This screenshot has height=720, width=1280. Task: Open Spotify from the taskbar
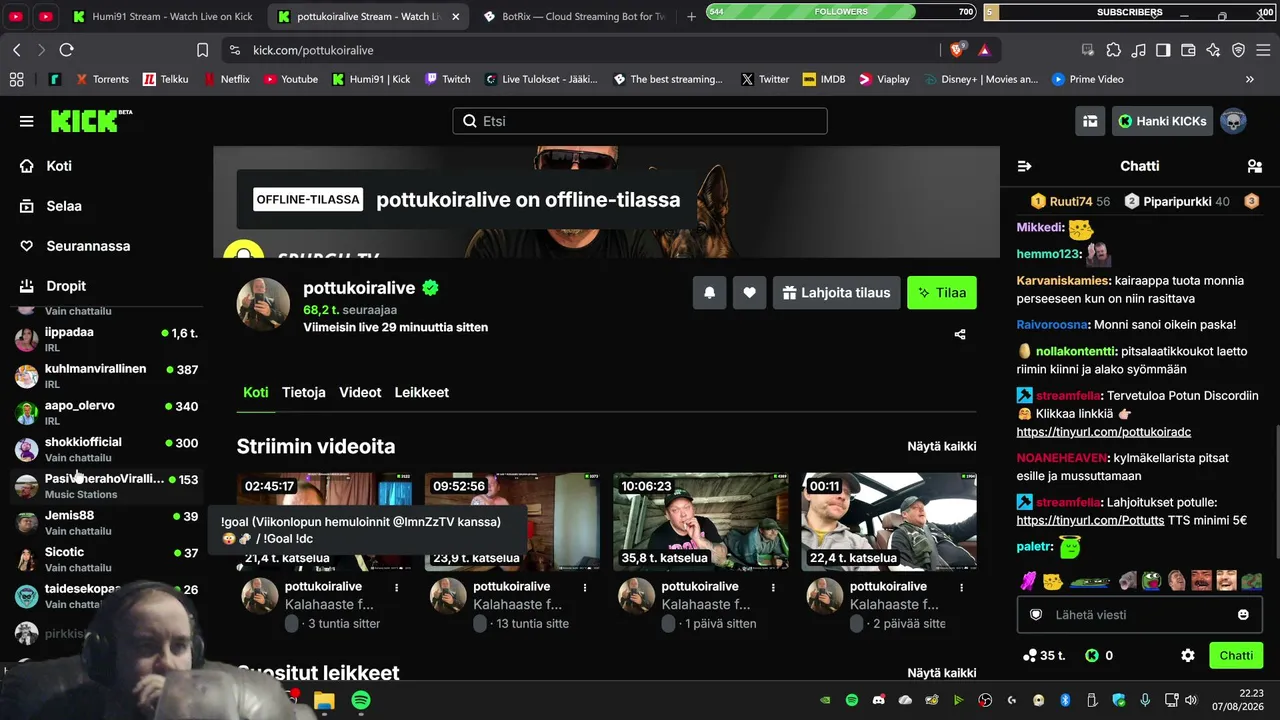(361, 700)
